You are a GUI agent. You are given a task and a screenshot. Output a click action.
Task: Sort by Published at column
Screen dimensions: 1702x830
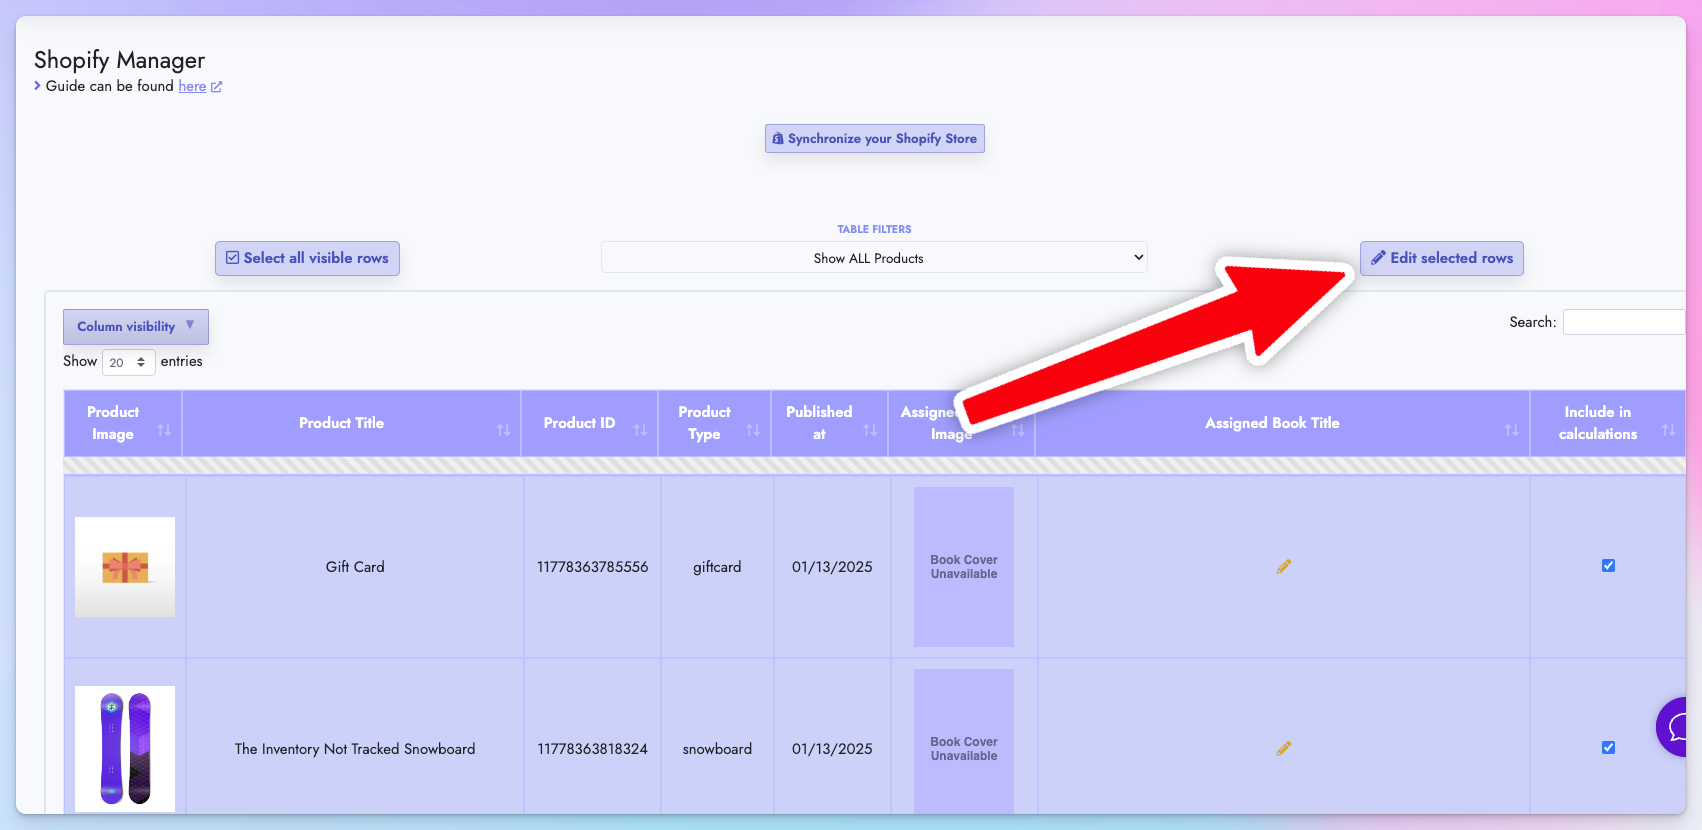pos(829,423)
